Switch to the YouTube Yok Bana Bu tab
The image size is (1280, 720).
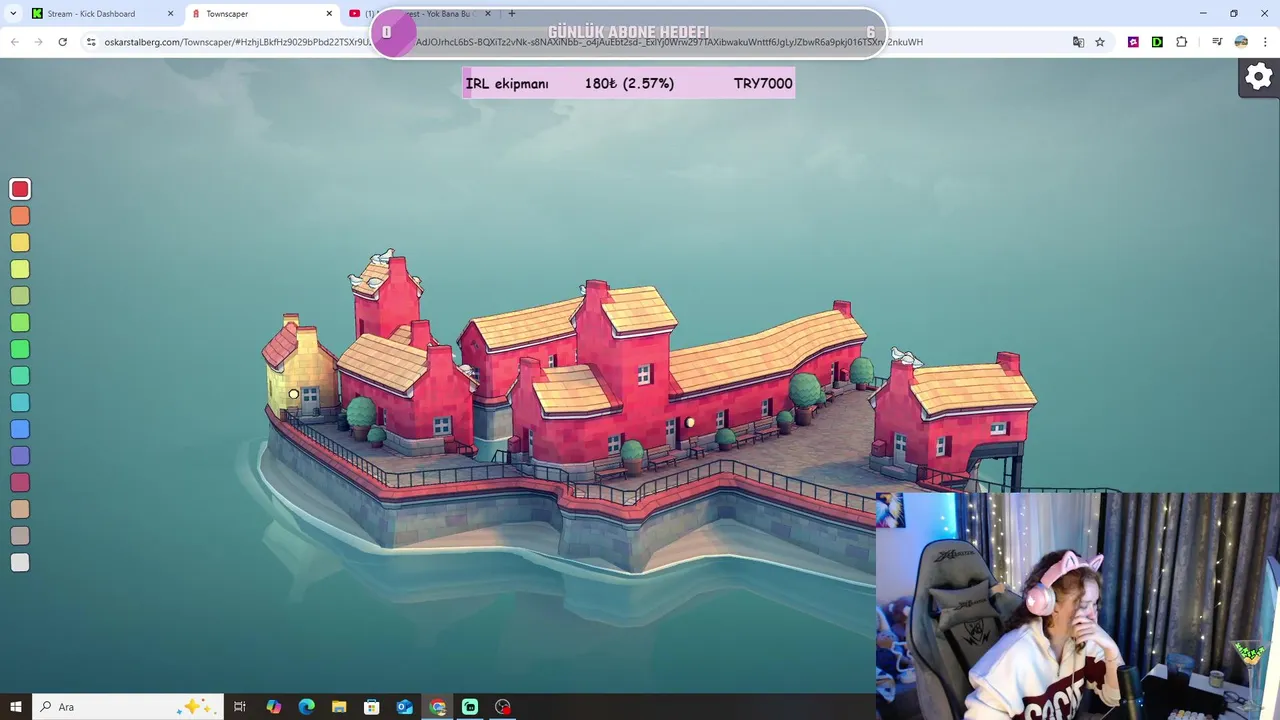click(x=418, y=14)
